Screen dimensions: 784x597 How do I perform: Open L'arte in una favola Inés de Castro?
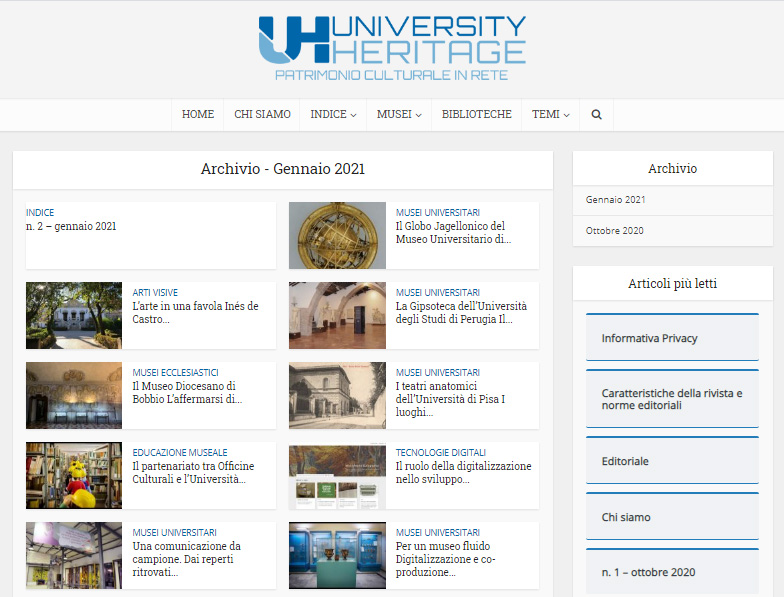[195, 312]
